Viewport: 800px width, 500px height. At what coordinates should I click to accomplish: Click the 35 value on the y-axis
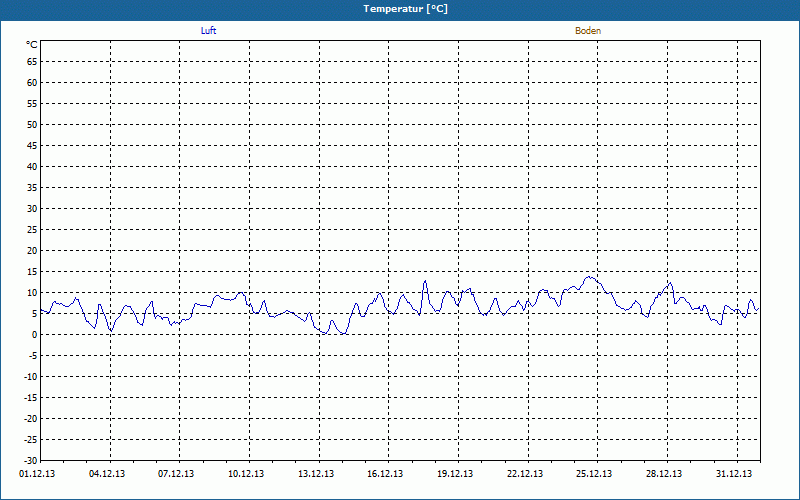[x=32, y=188]
